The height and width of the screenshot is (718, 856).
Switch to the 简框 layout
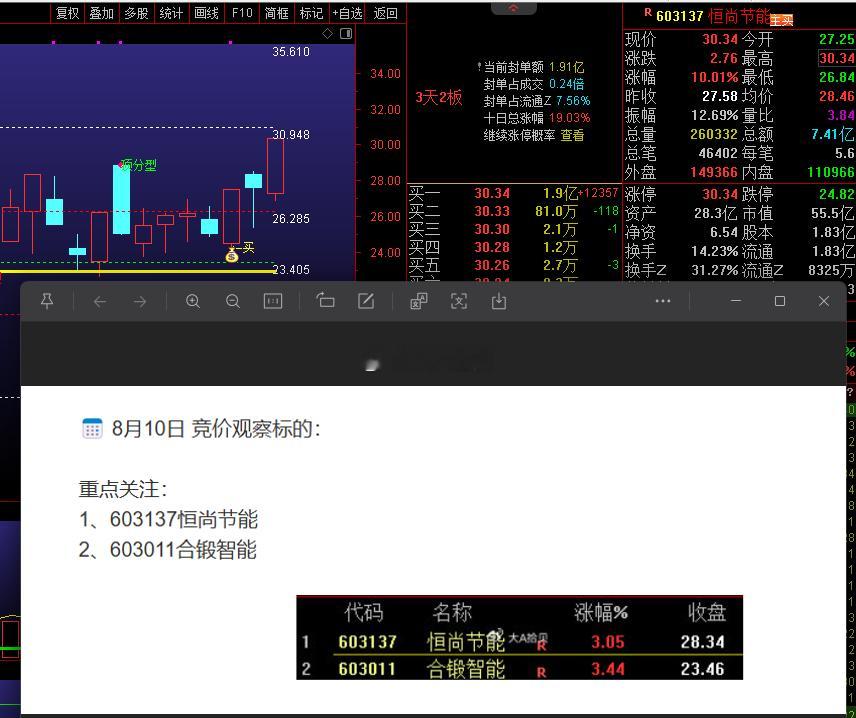(276, 13)
